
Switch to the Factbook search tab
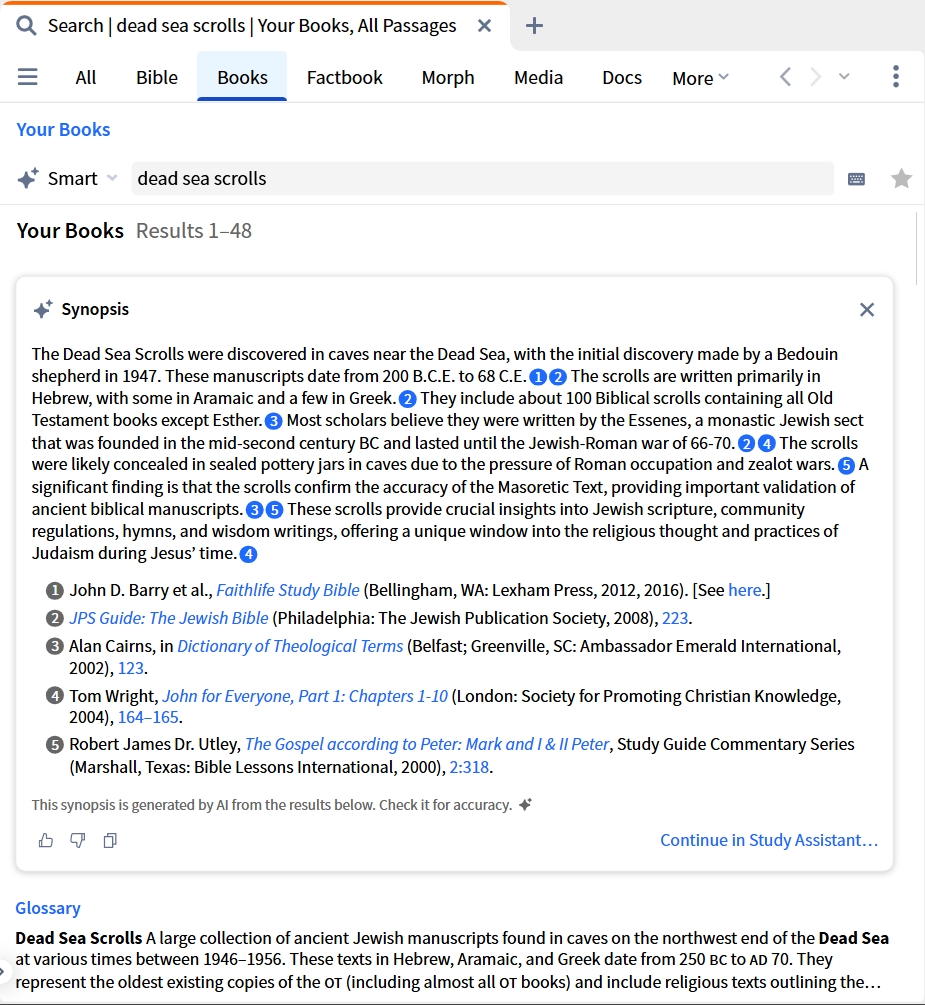[x=344, y=78]
